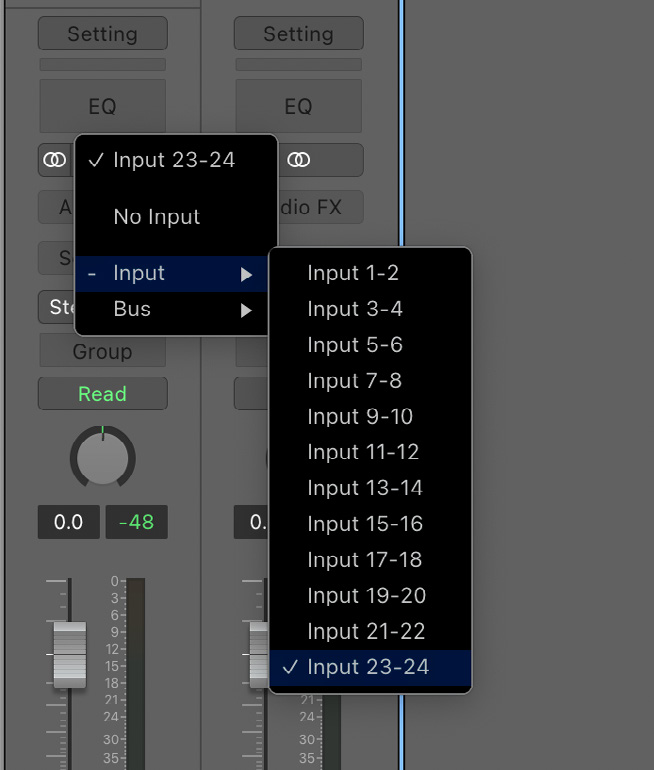Select Input 3-4
The image size is (654, 770).
tap(370, 309)
